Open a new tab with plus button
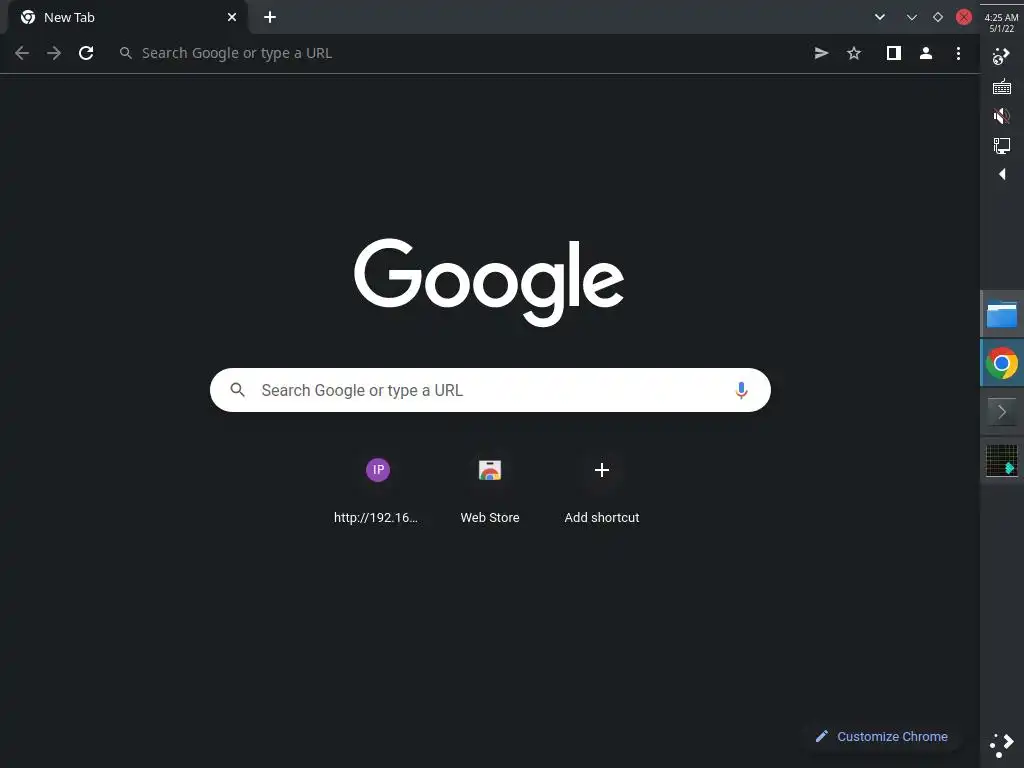 tap(270, 17)
